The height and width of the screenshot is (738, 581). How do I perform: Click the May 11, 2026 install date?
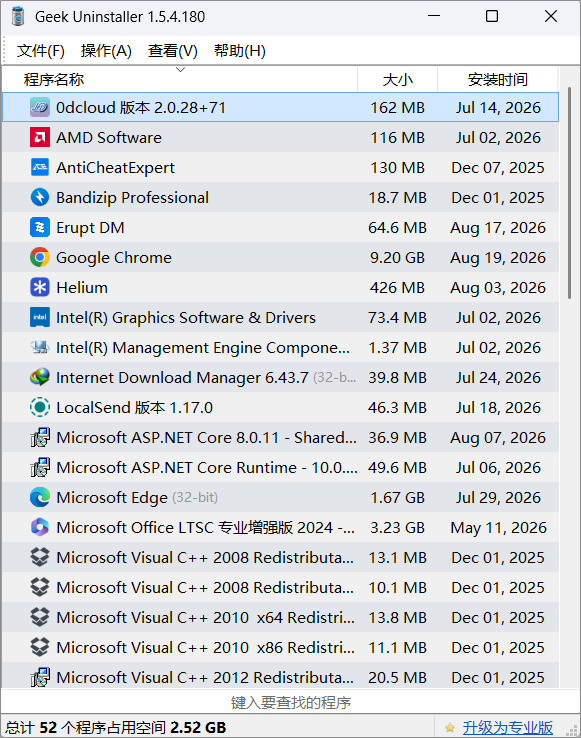(x=498, y=528)
